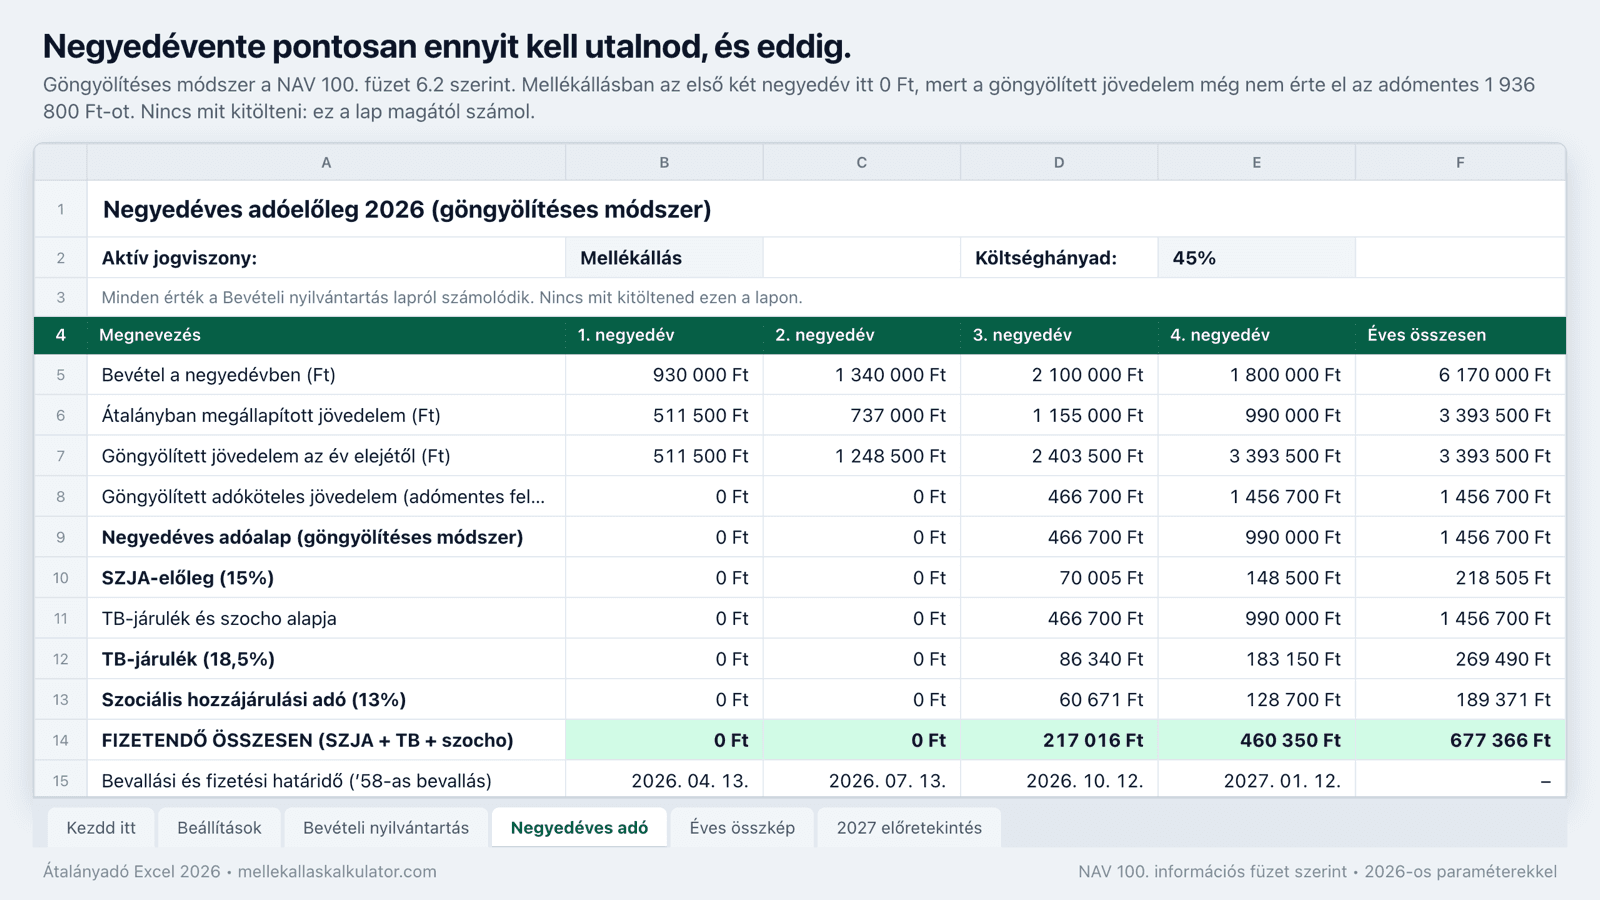Viewport: 1600px width, 900px height.
Task: Click the 677 366 Ft annual total
Action: [1460, 740]
